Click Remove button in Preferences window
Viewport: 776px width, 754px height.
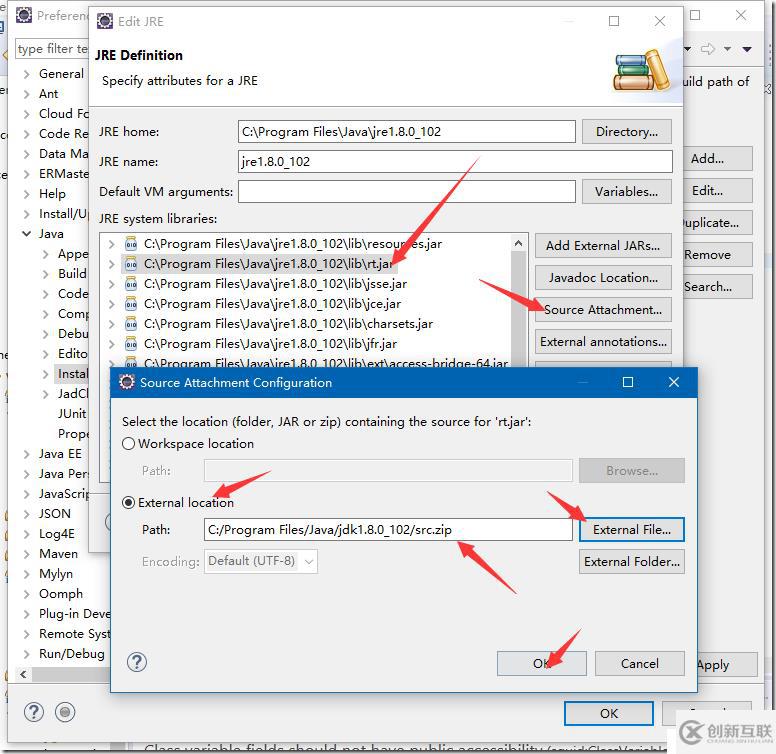pos(718,255)
